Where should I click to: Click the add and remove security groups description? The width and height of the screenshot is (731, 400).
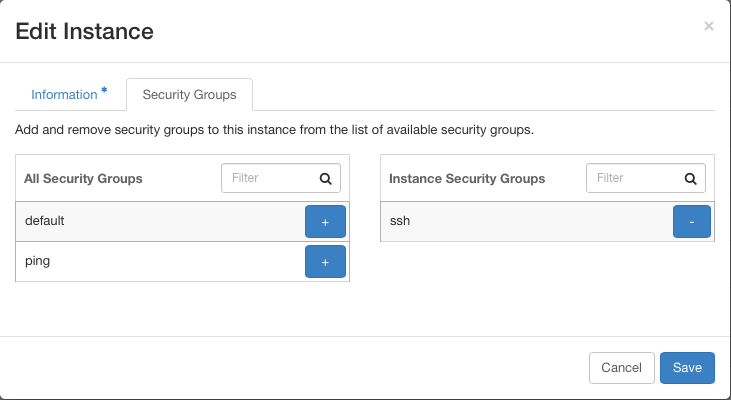275,130
